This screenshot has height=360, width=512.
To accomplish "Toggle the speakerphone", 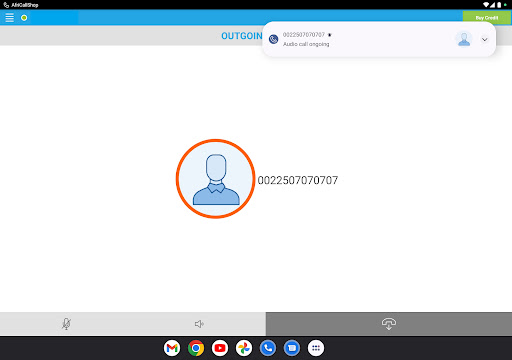I will click(x=199, y=324).
